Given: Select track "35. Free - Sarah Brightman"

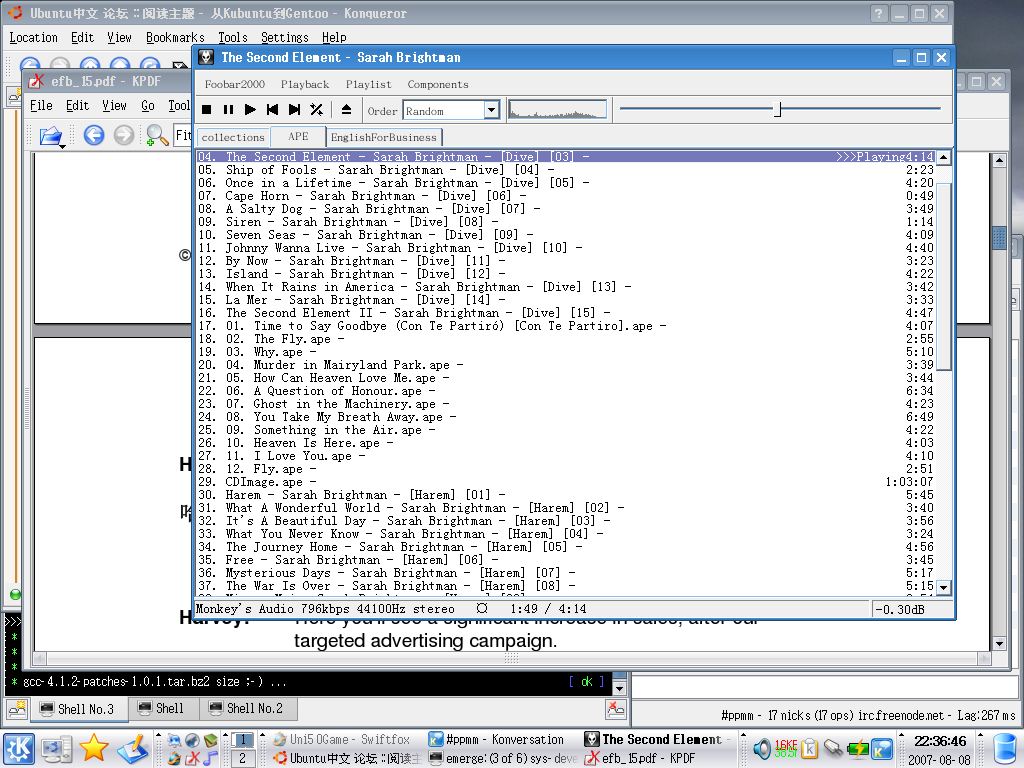Looking at the screenshot, I should (x=566, y=560).
